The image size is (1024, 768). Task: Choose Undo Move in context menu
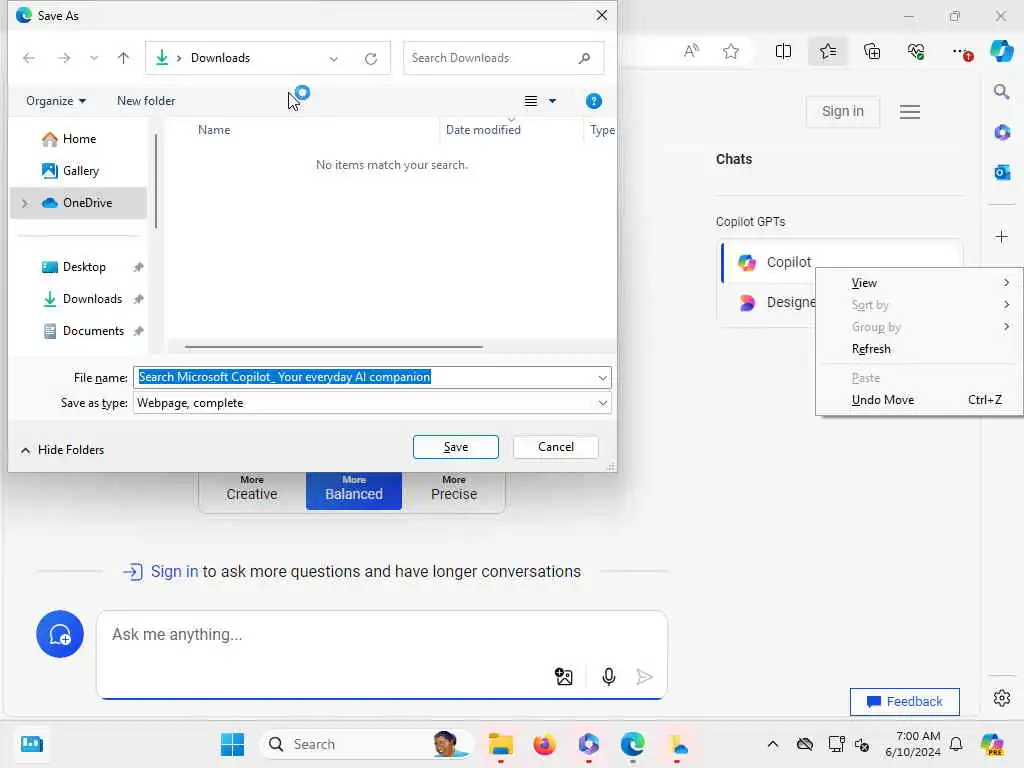919,400
